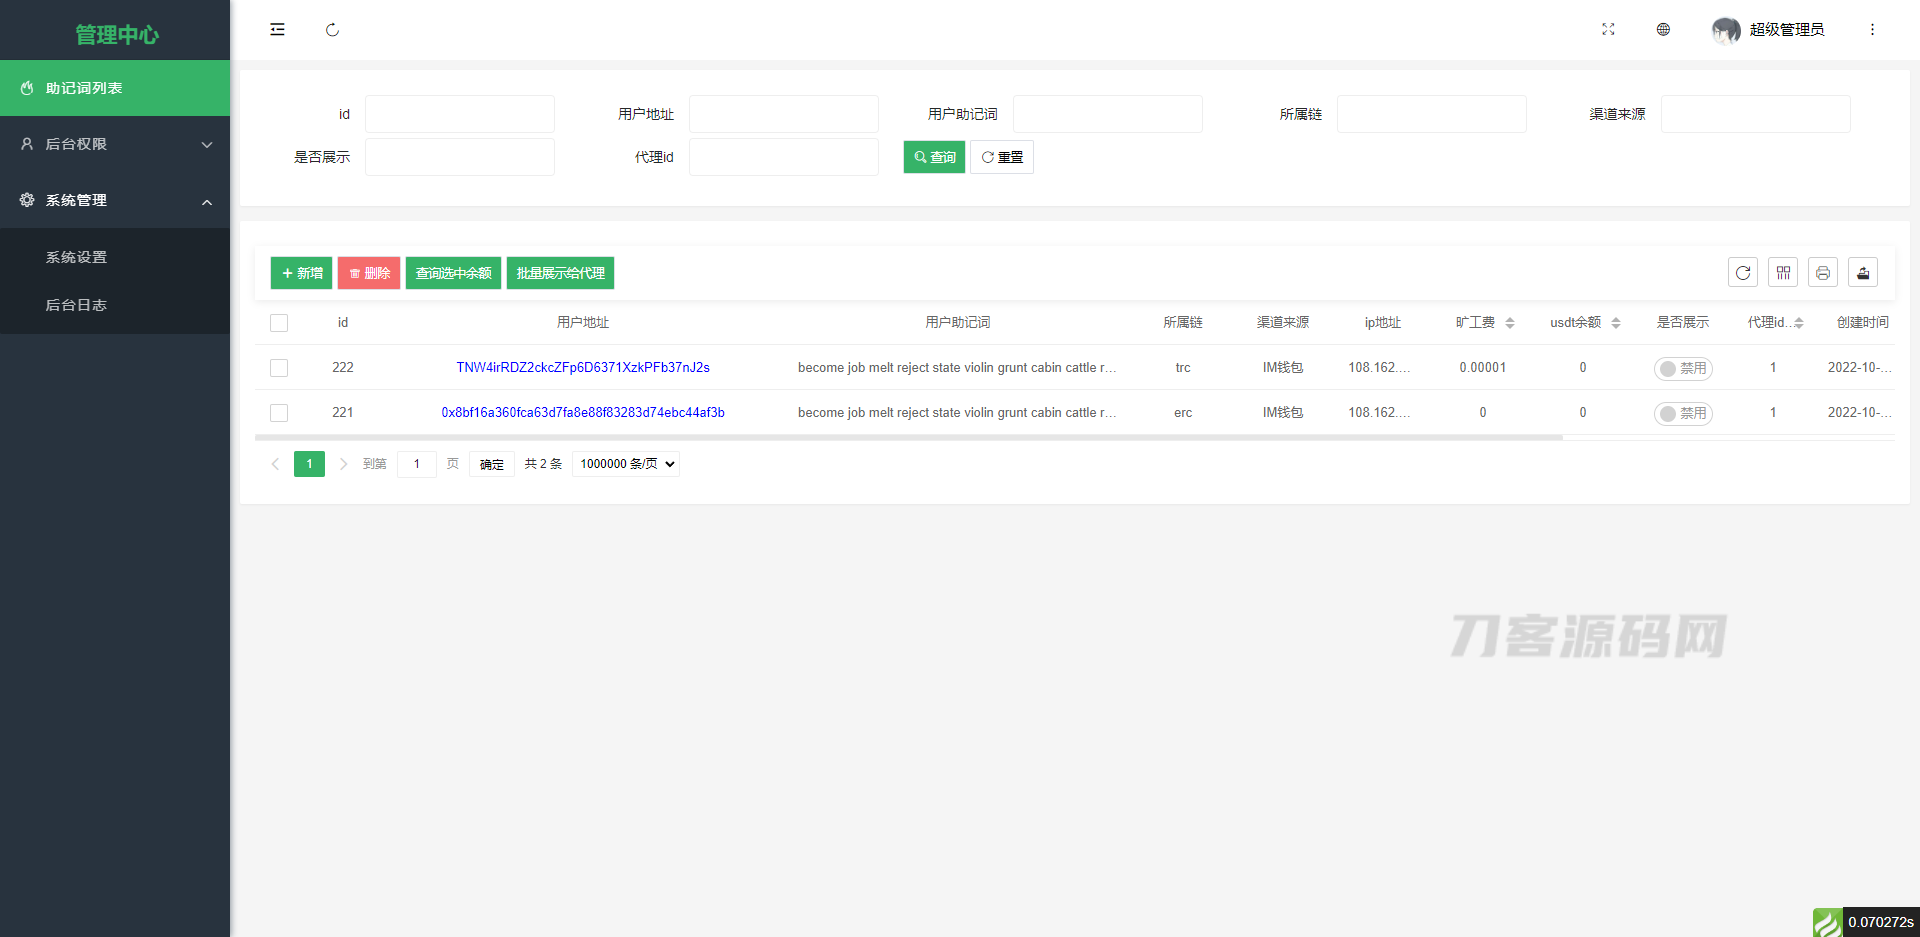Check the row checkbox for id 222
The image size is (1920, 937).
coord(279,368)
